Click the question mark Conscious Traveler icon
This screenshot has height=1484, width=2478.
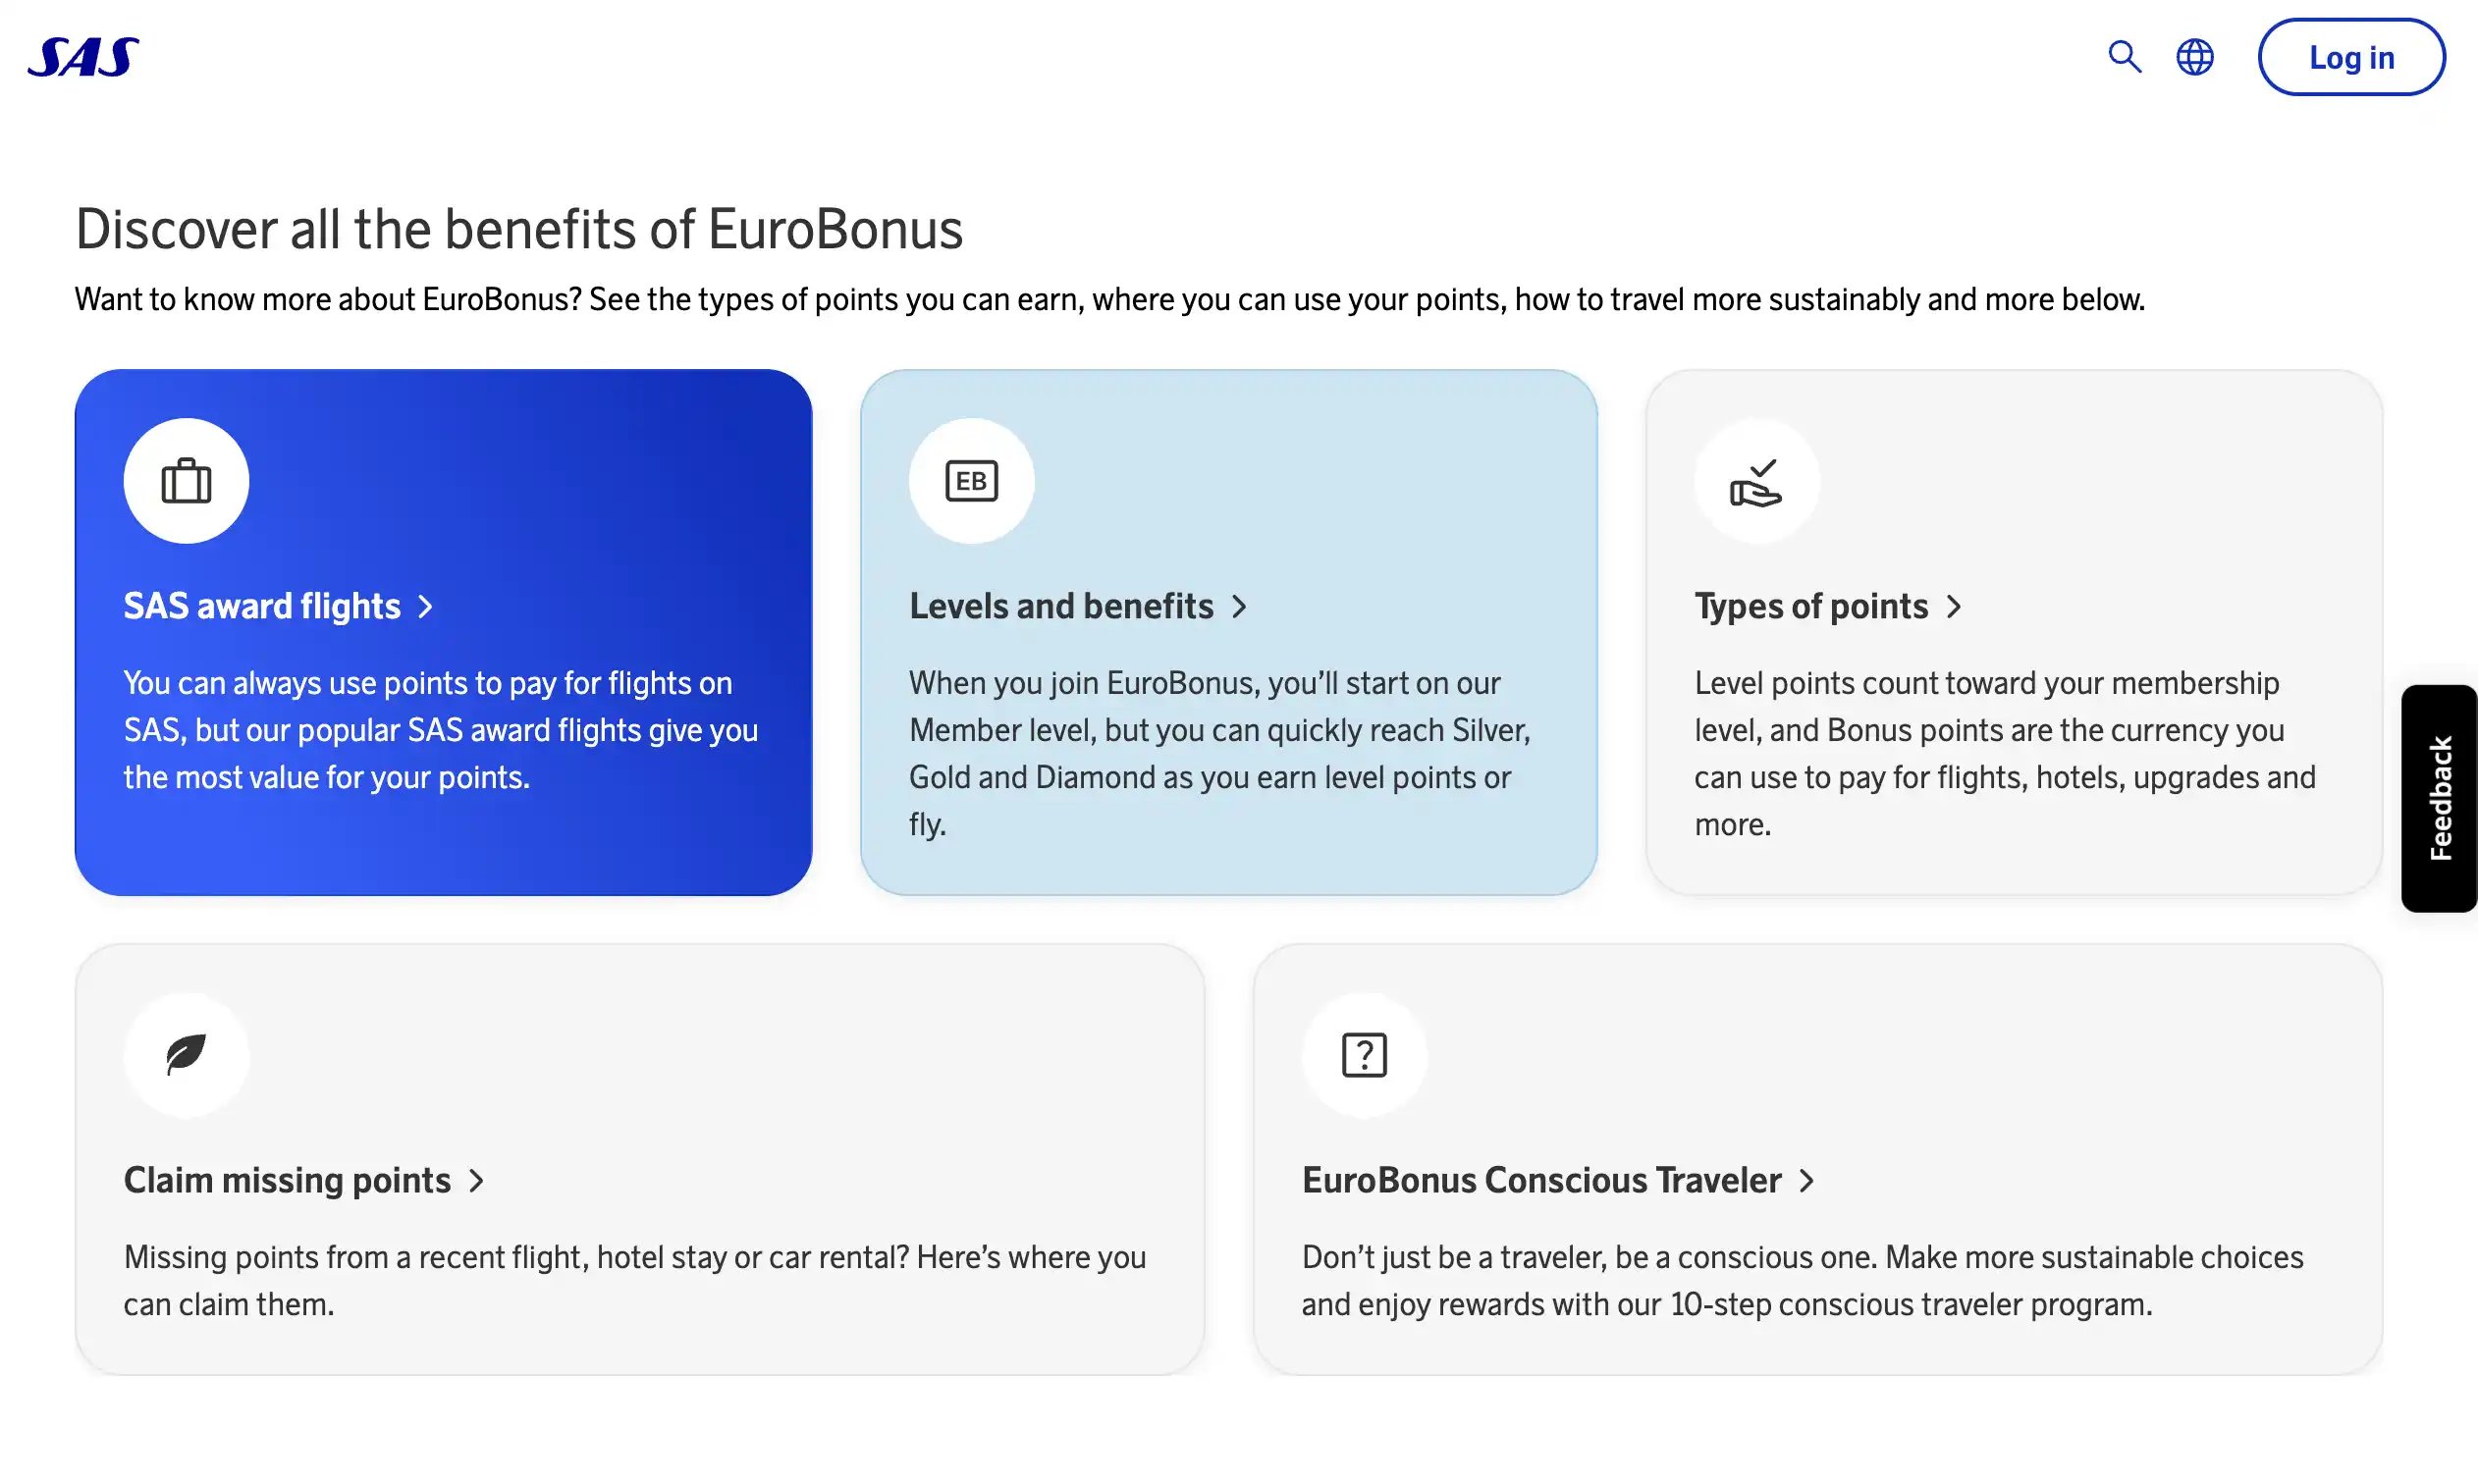1364,1055
